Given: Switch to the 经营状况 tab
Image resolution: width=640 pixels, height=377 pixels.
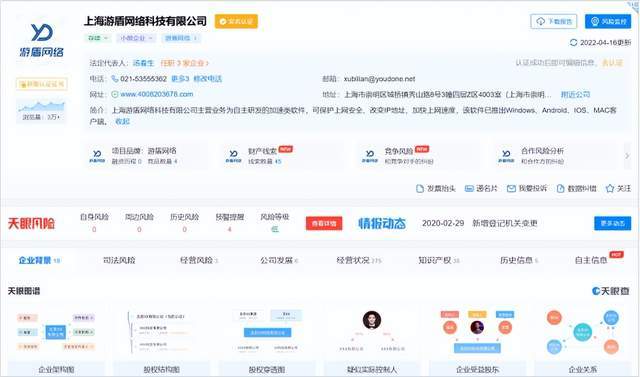Looking at the screenshot, I should point(359,260).
